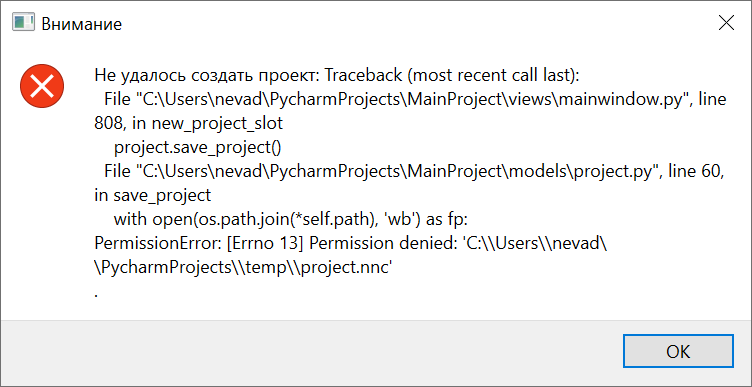Viewport: 752px width, 387px height.
Task: Click the application icon in the title bar
Action: [24, 23]
